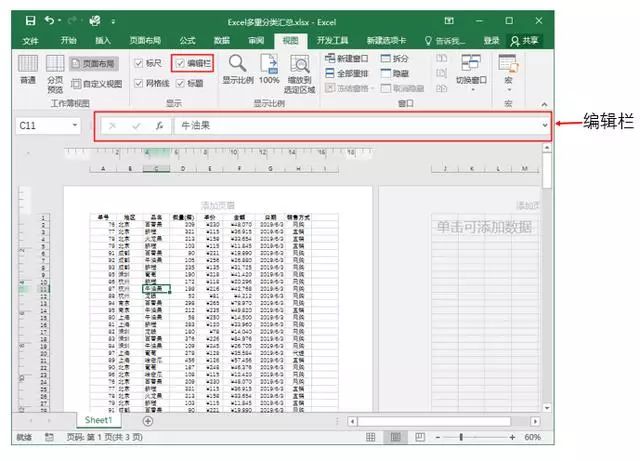Viewport: 640px width, 461px height.
Task: Click the 100% zoom icon
Action: coord(269,69)
